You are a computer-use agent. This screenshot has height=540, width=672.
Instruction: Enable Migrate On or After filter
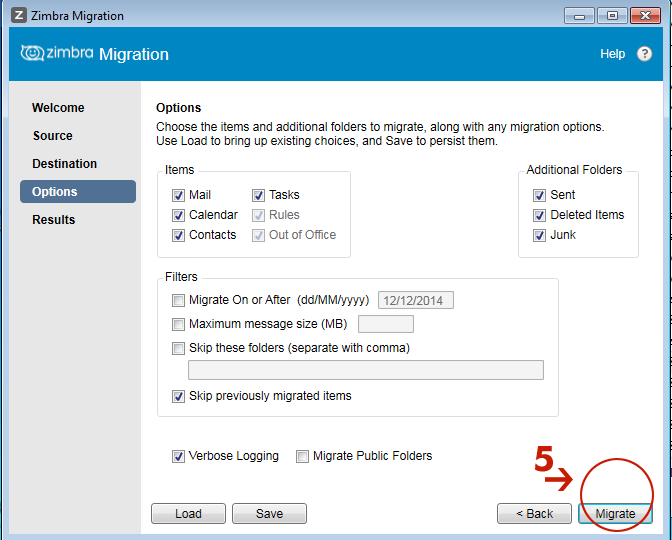[x=178, y=300]
